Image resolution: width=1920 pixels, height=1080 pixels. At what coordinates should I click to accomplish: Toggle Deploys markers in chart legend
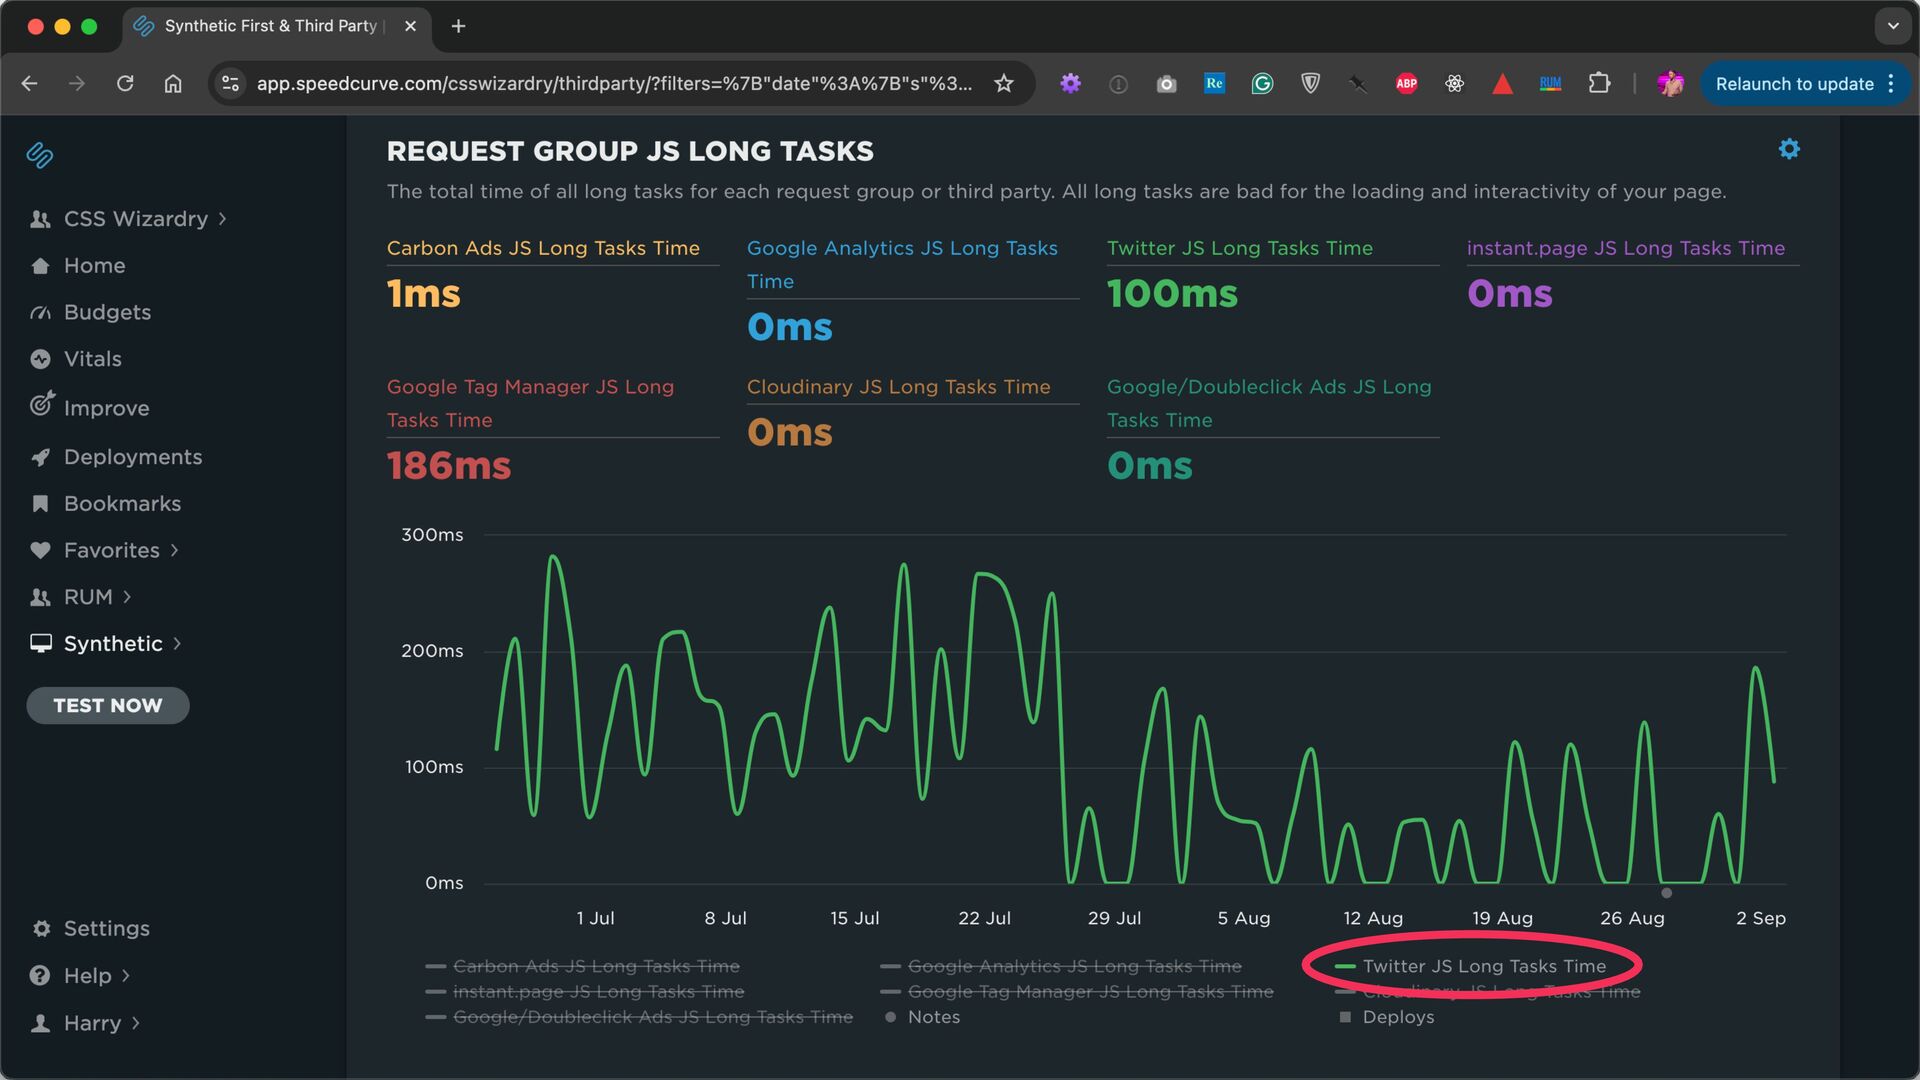tap(1387, 1017)
